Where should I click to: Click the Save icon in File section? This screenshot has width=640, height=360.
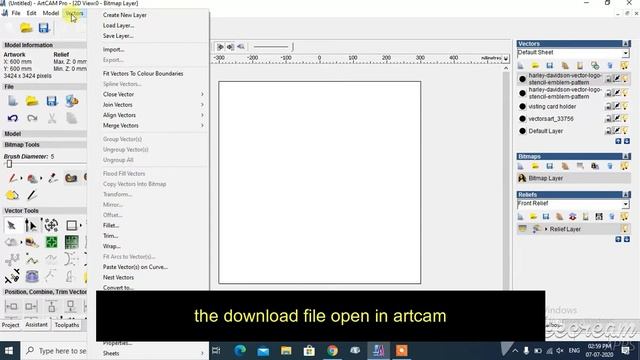tap(51, 101)
